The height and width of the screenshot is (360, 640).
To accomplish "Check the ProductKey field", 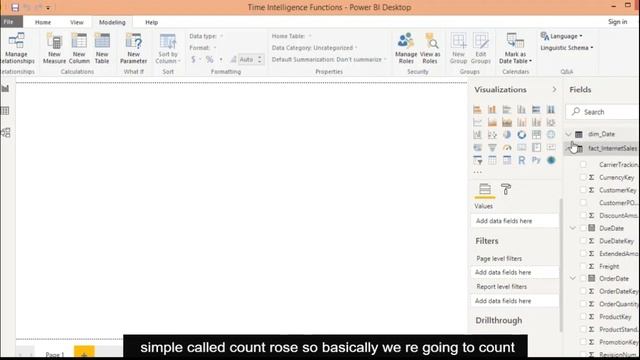I will tap(583, 317).
